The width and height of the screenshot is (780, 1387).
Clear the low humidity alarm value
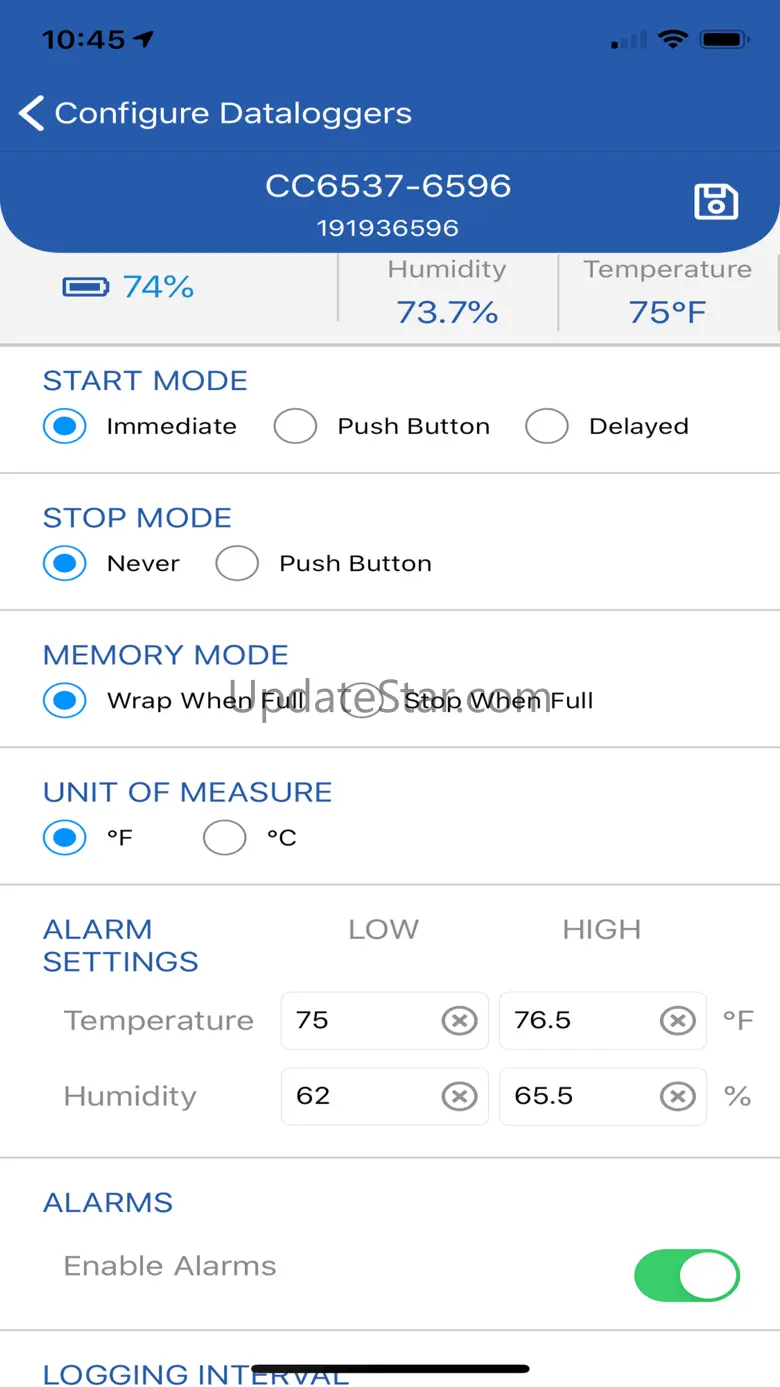pyautogui.click(x=459, y=1097)
